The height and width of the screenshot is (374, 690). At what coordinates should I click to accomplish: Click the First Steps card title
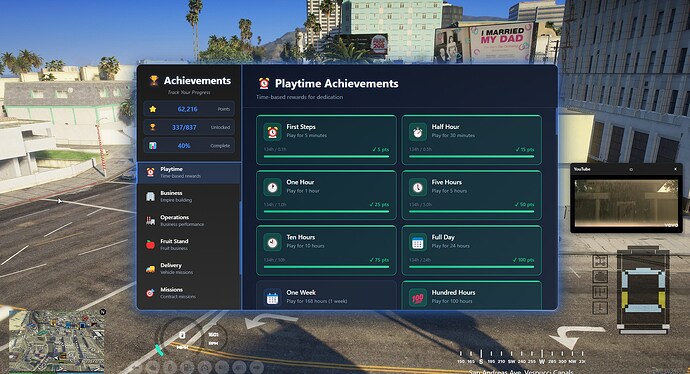[301, 127]
